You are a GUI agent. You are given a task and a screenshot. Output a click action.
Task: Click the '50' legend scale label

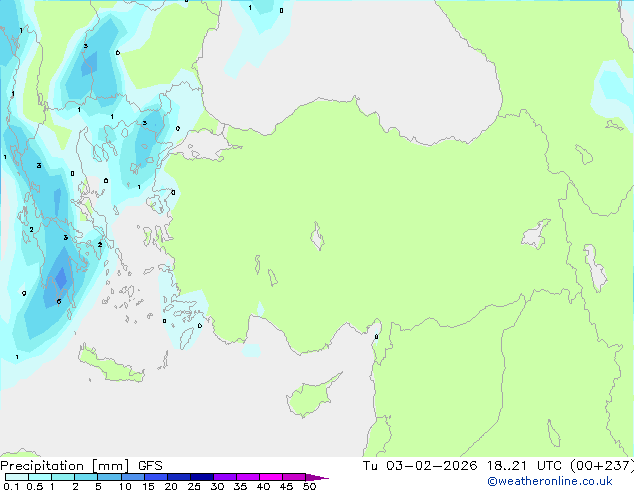click(309, 486)
